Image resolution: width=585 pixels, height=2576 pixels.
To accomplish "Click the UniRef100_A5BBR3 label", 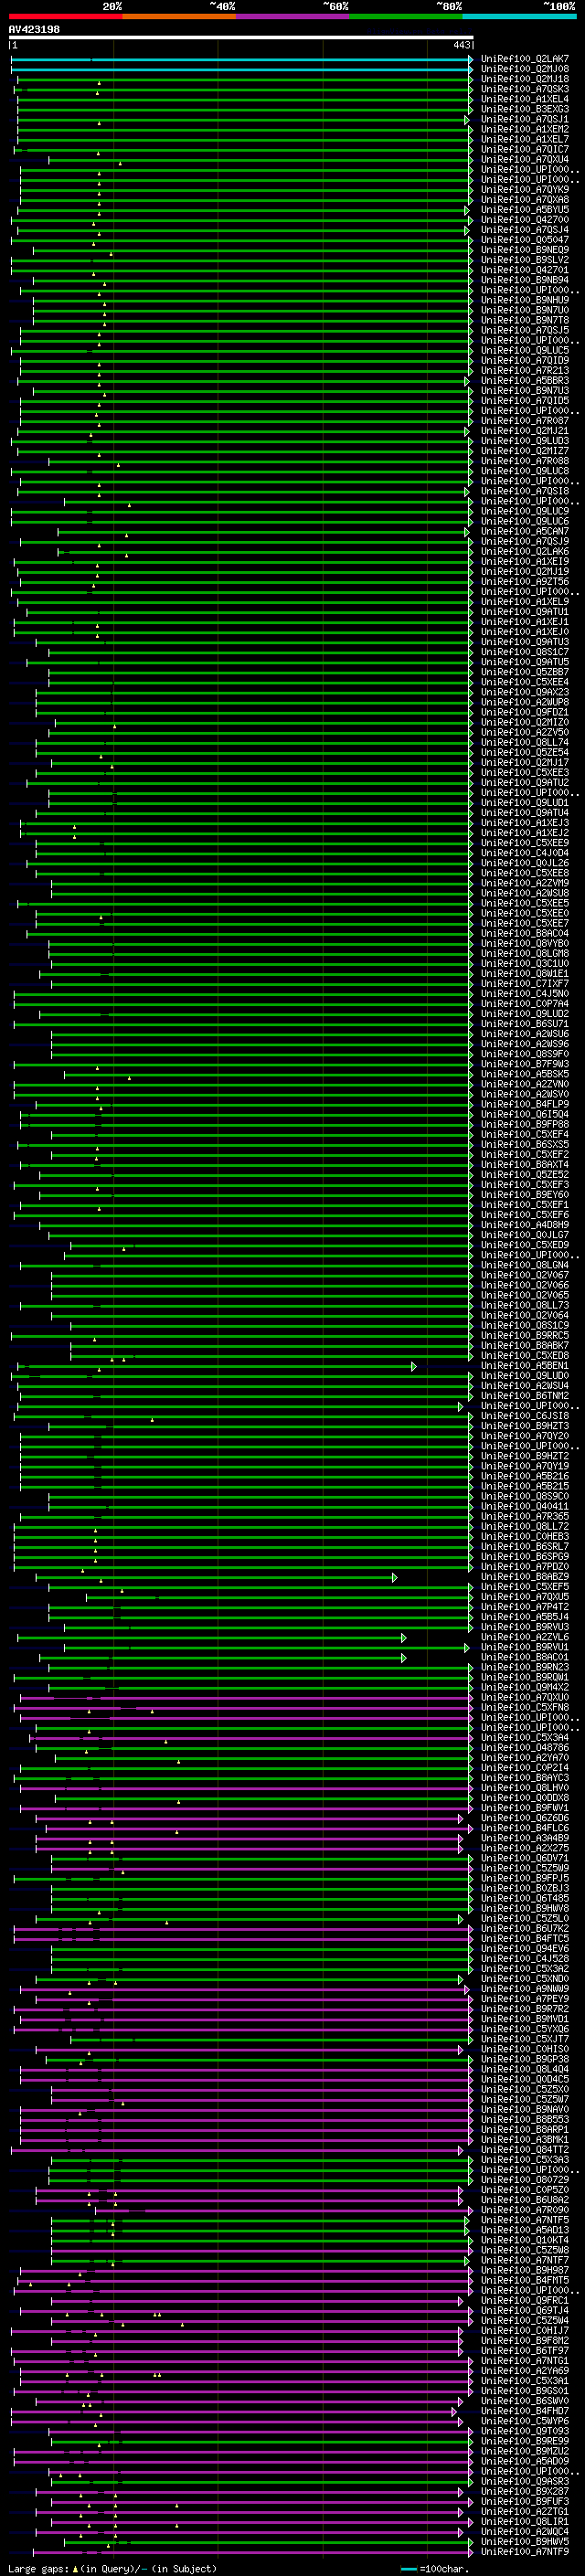I will coord(525,380).
